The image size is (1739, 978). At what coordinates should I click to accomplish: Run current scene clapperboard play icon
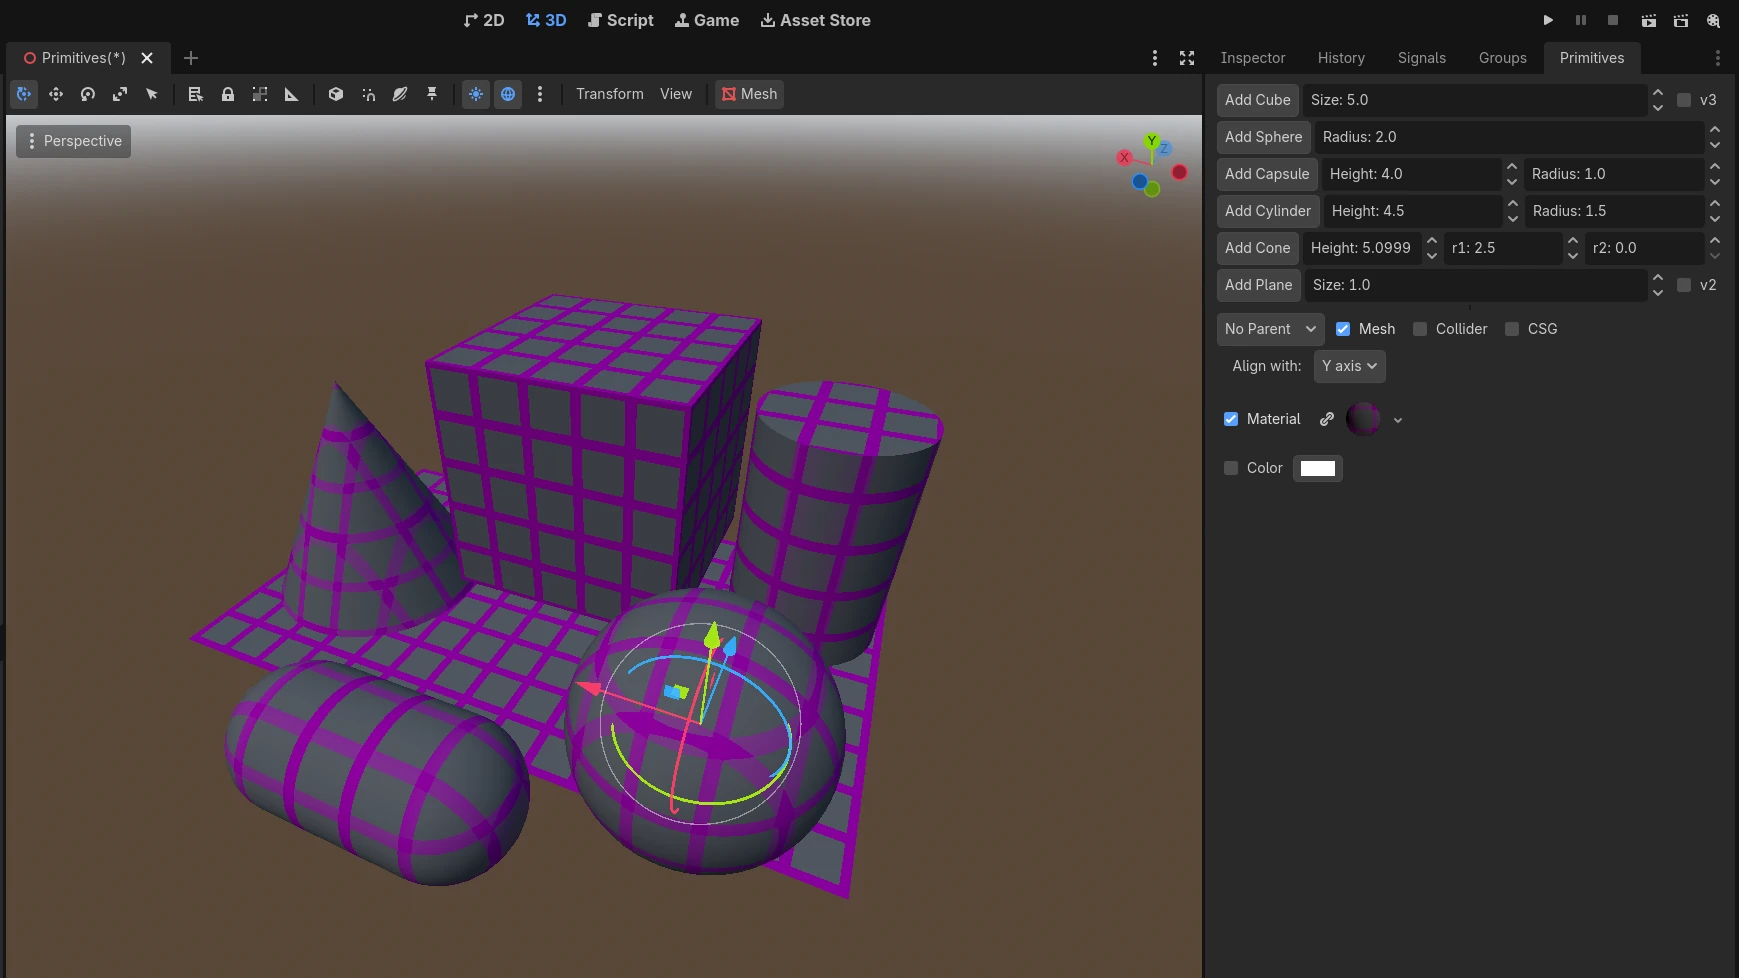point(1649,20)
